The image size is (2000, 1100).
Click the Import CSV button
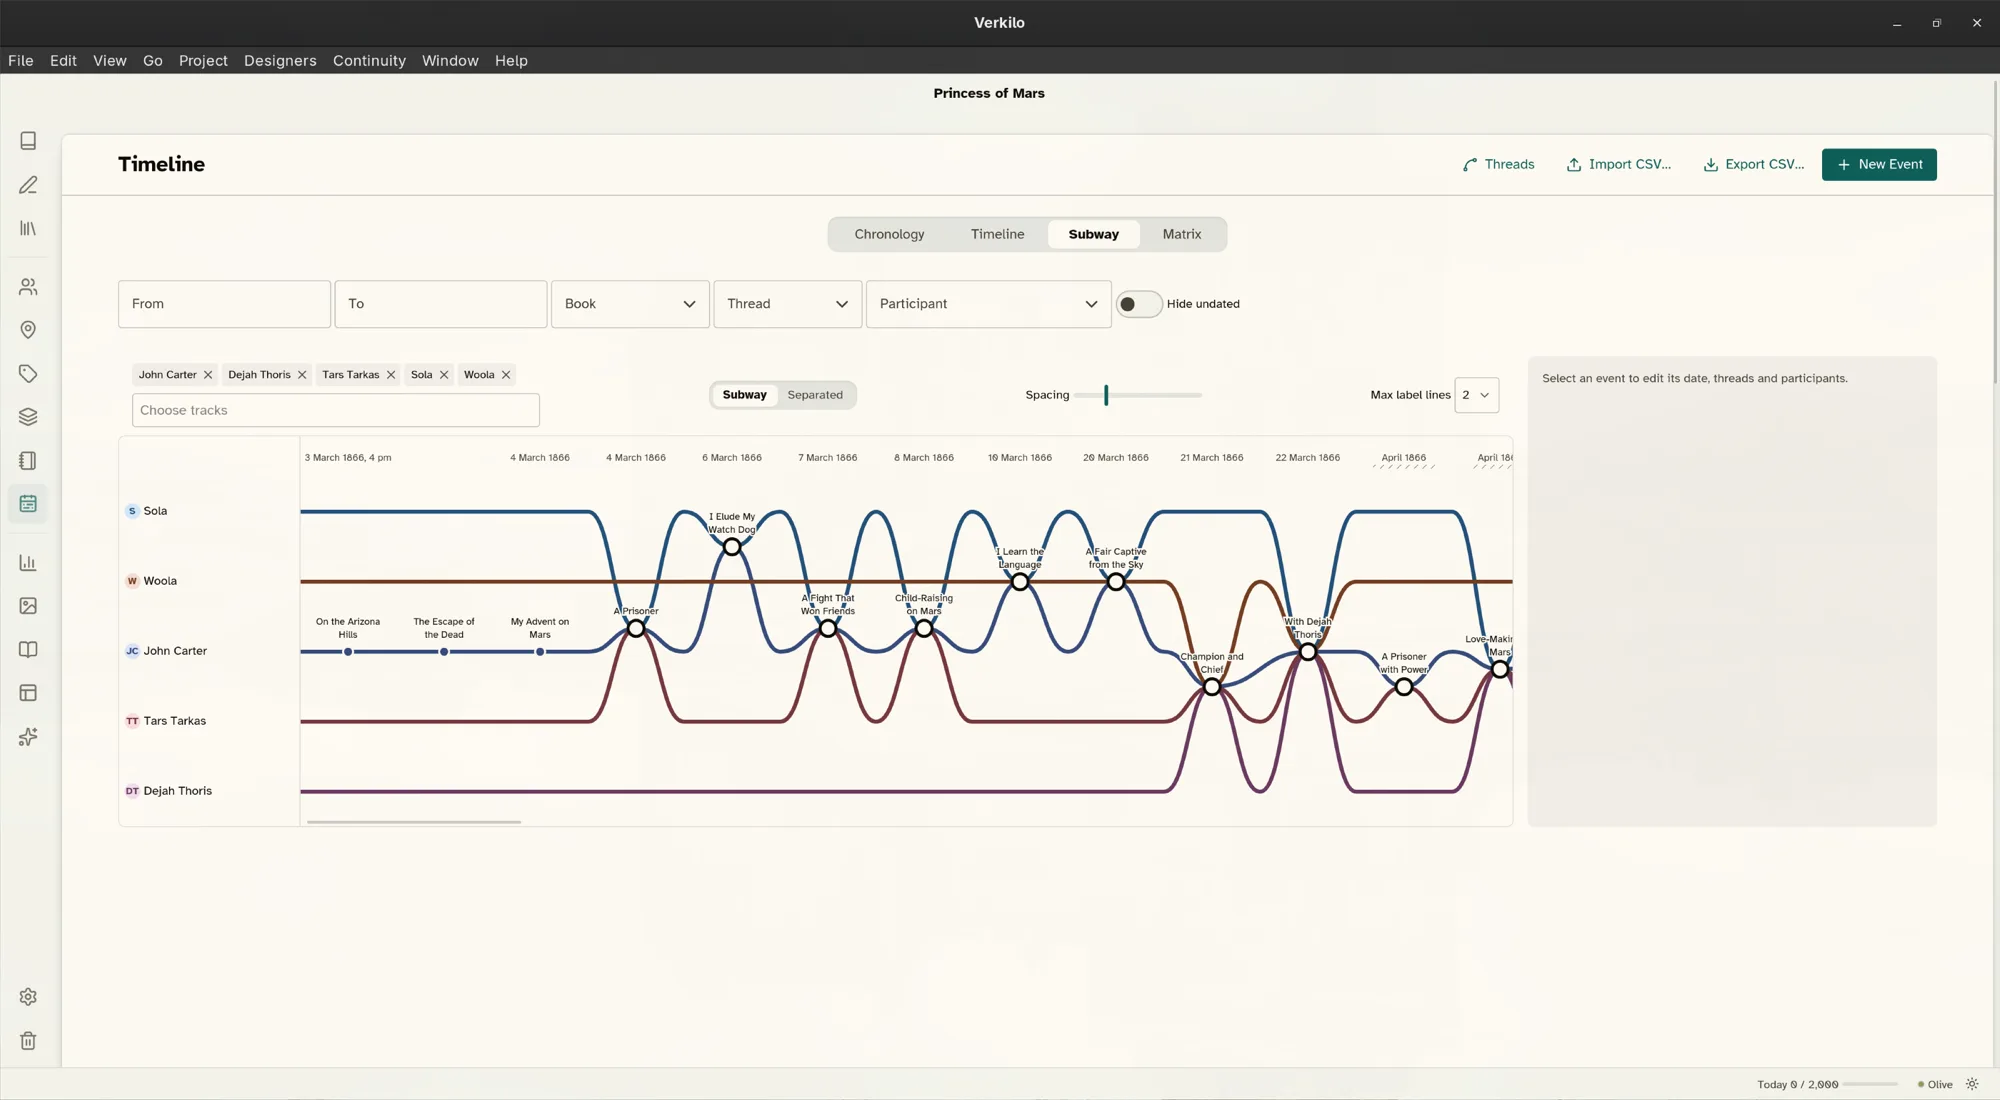point(1619,164)
